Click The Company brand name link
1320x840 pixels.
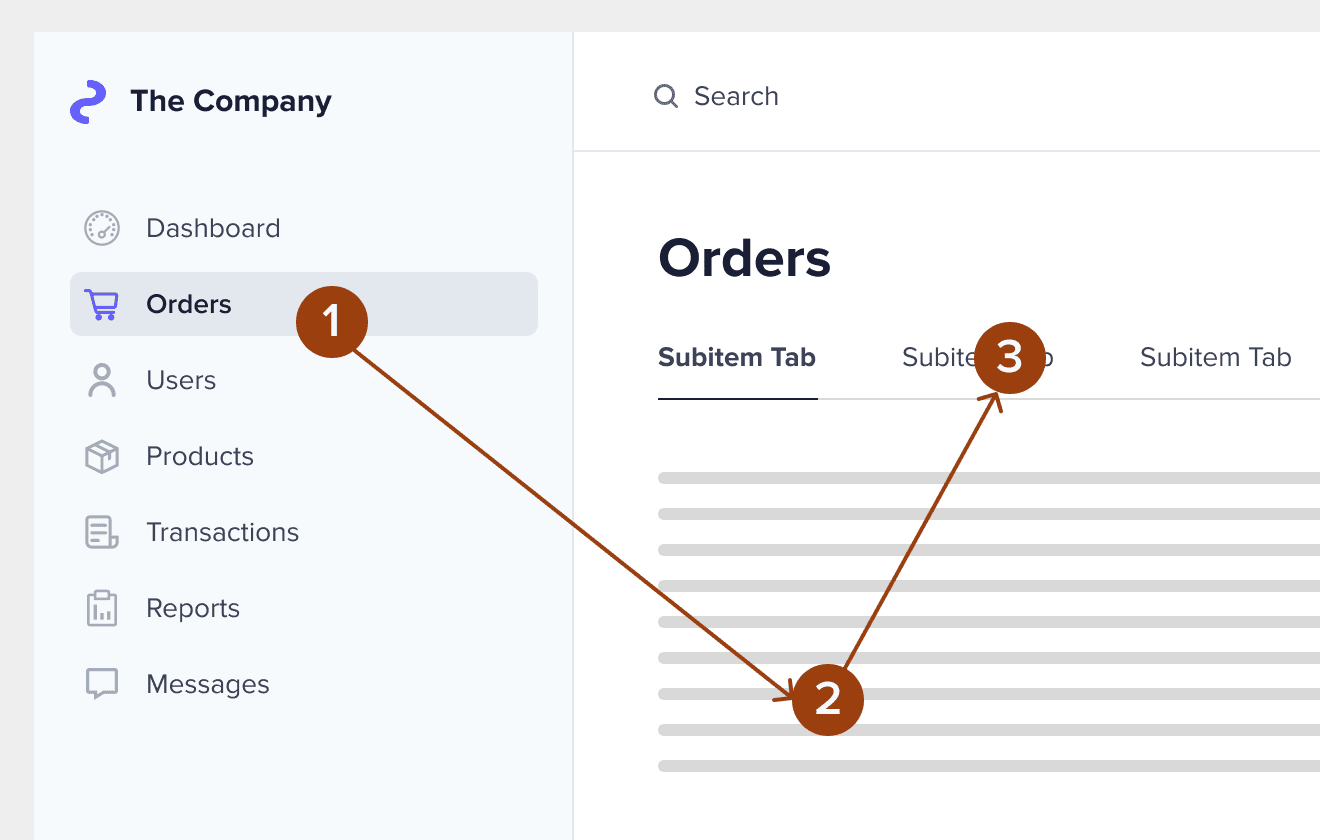(231, 101)
